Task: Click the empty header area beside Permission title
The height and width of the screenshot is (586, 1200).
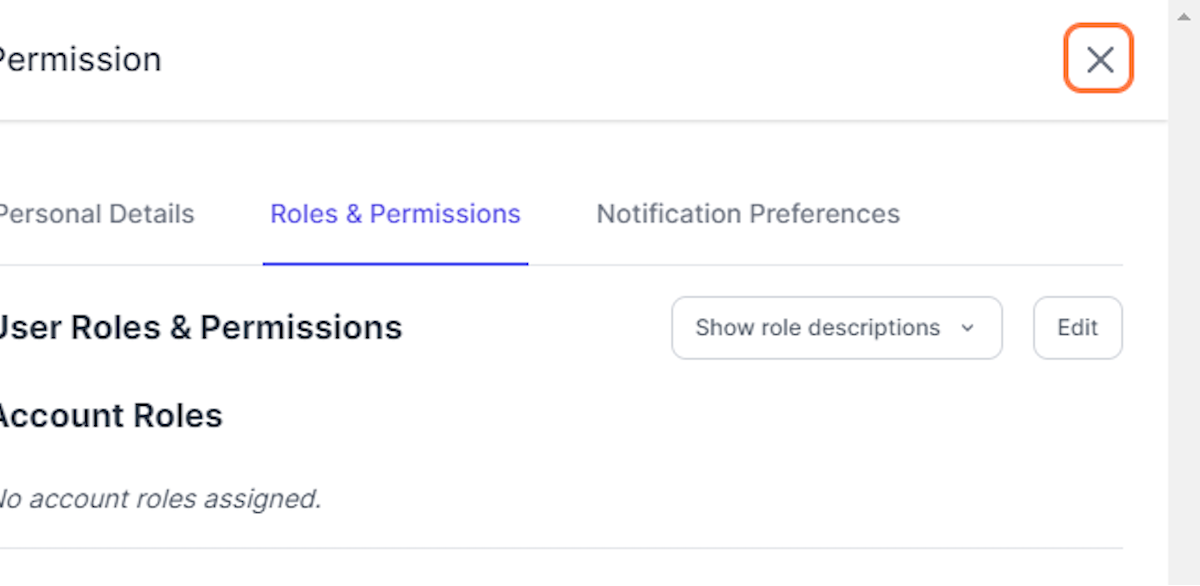Action: tap(600, 60)
